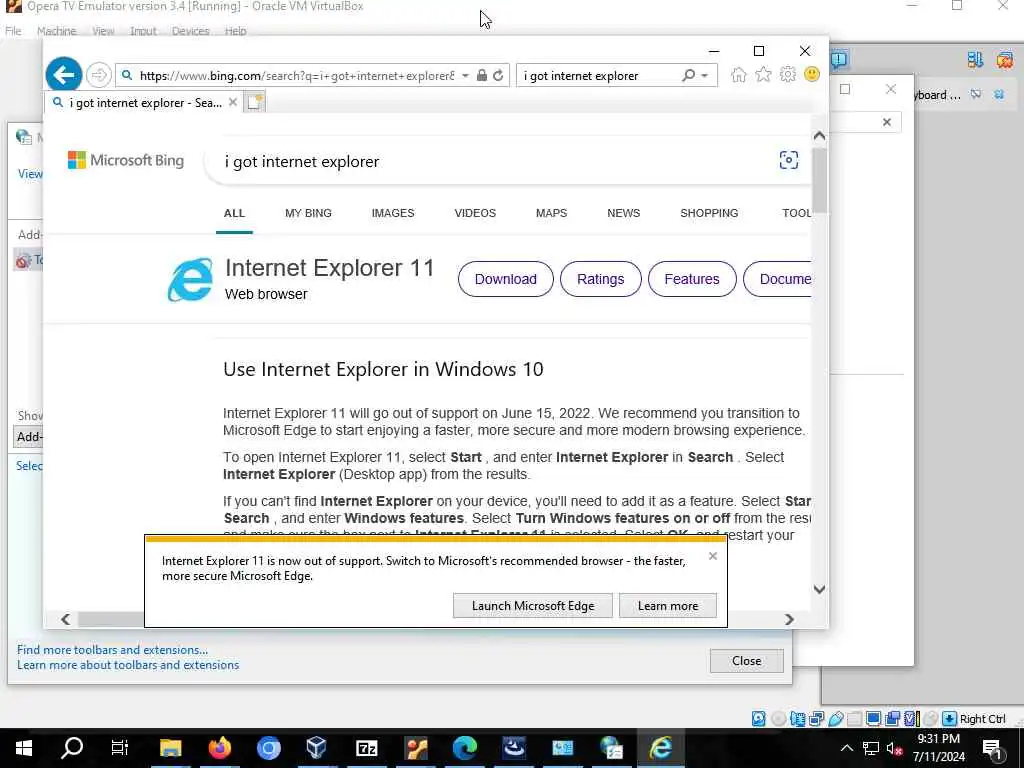The width and height of the screenshot is (1024, 768).
Task: Open Windows Start menu
Action: 24,748
